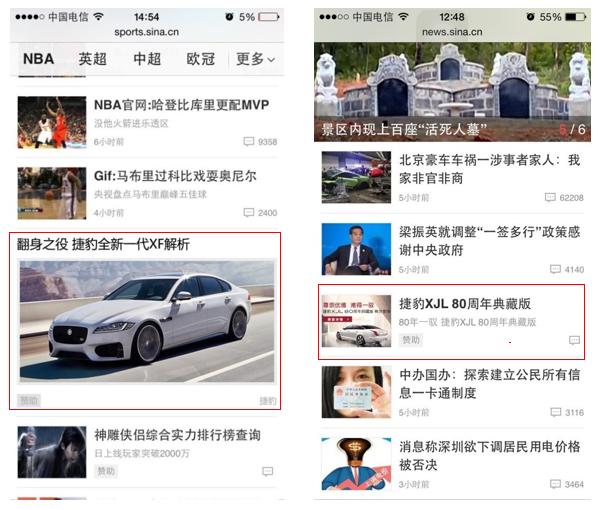Click comment icon with 2400 comments
Image resolution: width=602 pixels, height=510 pixels.
pos(248,212)
